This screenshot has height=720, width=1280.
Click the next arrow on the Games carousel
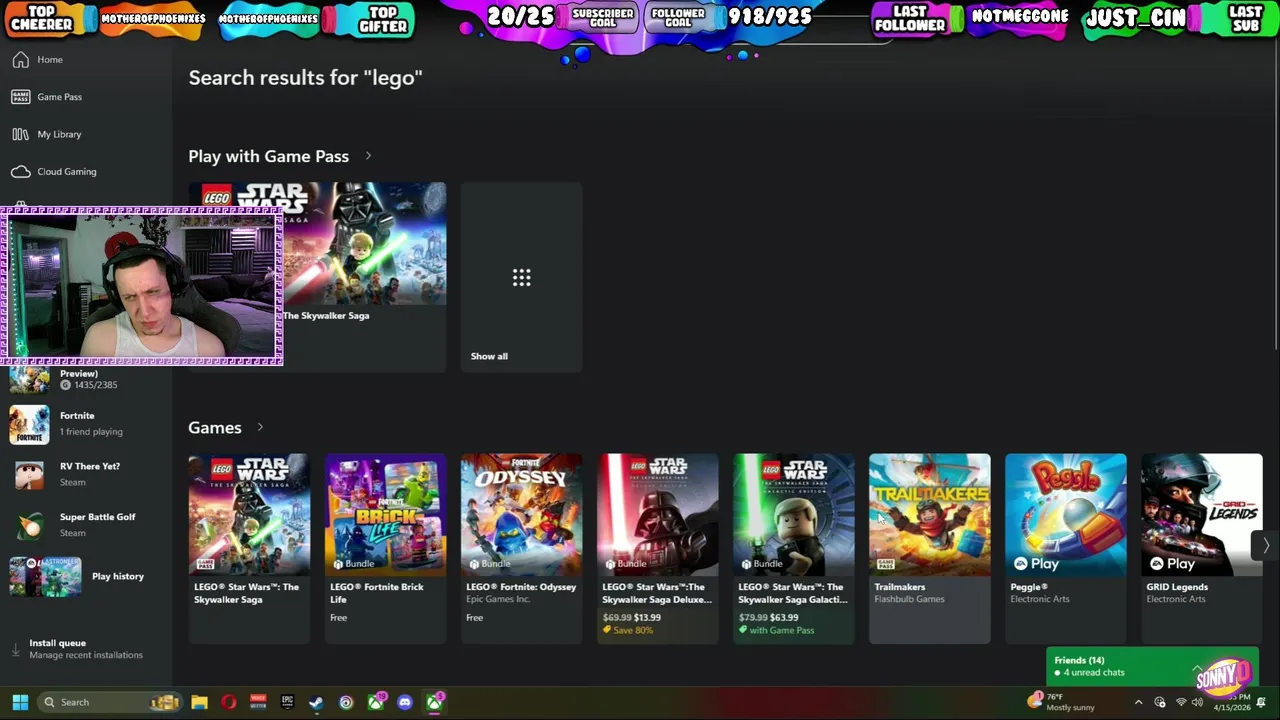(1265, 545)
